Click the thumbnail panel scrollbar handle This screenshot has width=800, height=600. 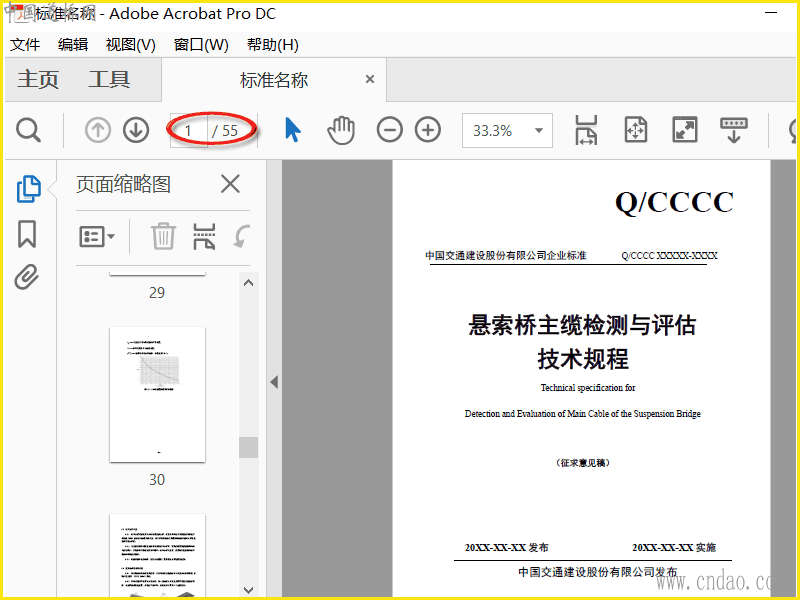pyautogui.click(x=248, y=447)
